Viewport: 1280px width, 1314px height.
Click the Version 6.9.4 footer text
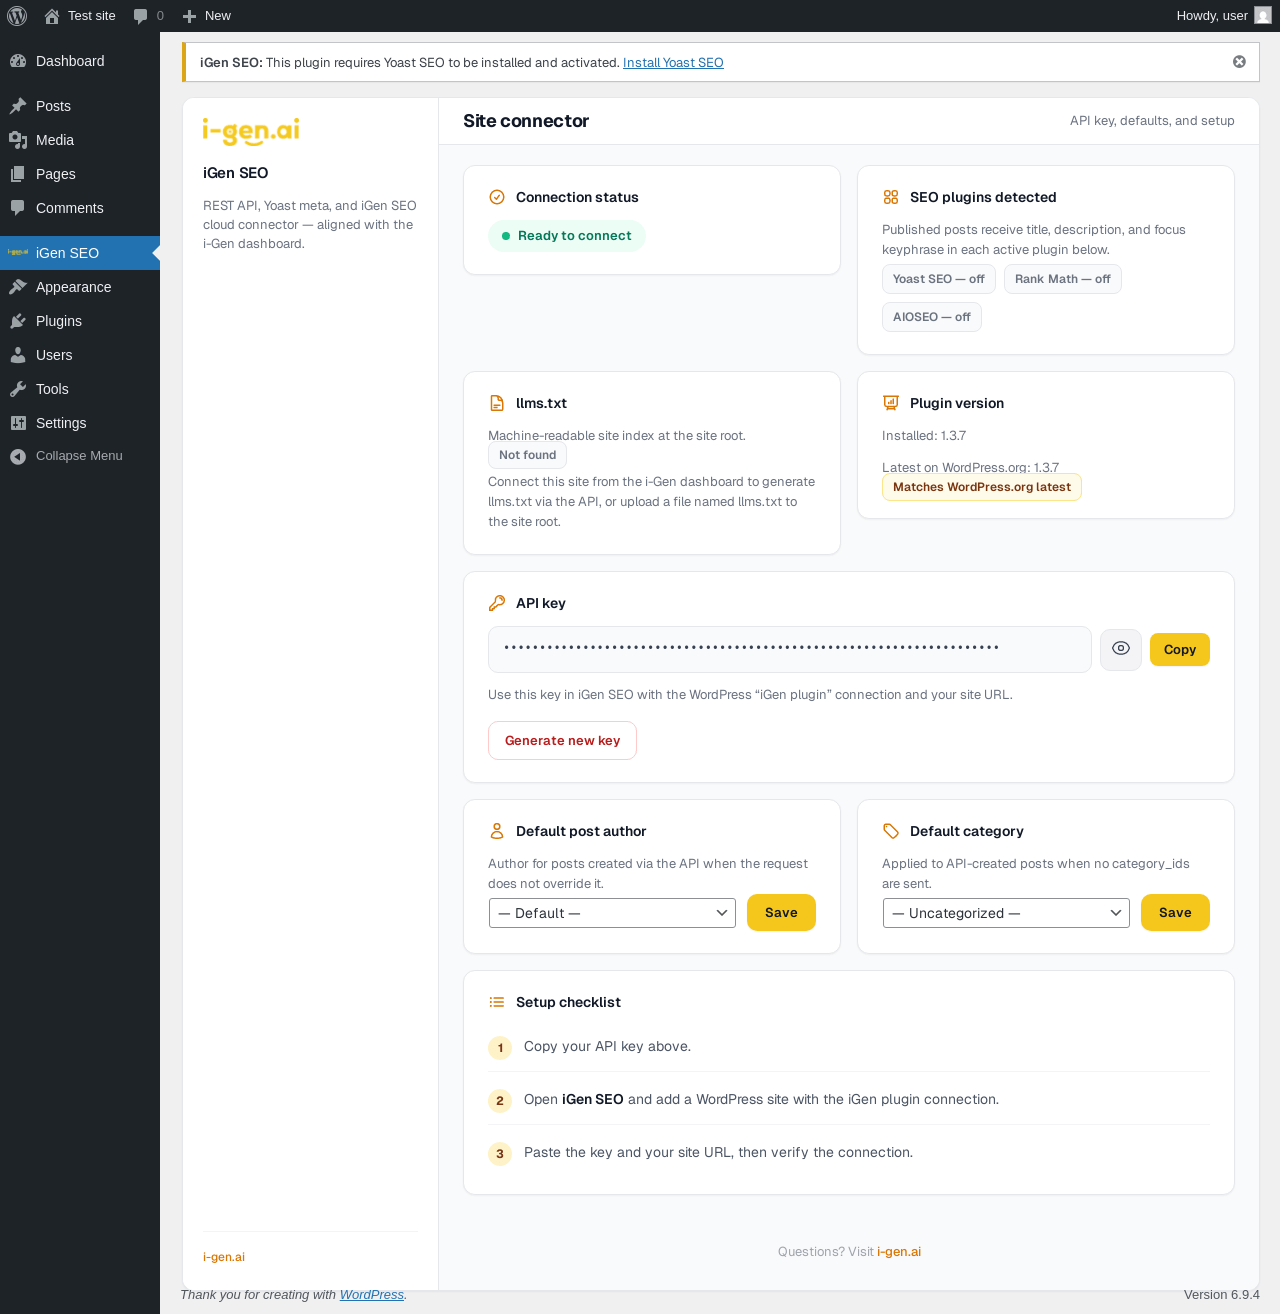[x=1222, y=1295]
